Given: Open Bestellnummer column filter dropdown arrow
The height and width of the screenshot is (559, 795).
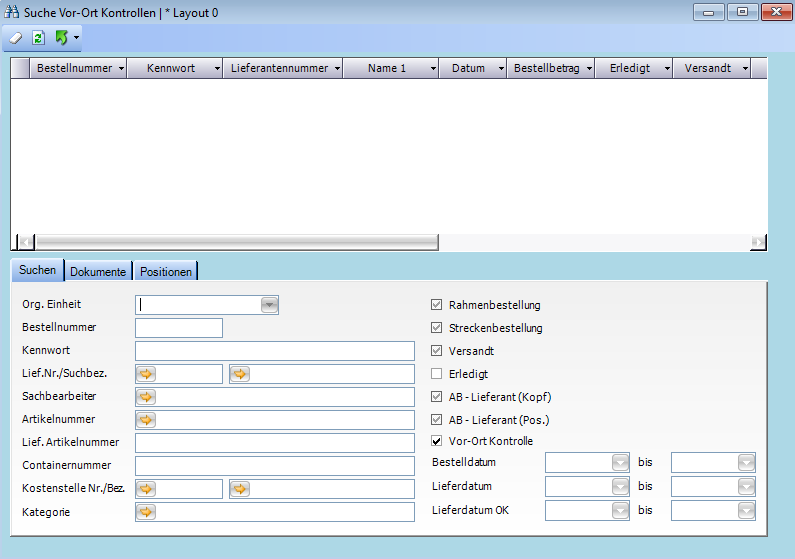Looking at the screenshot, I should pos(121,69).
